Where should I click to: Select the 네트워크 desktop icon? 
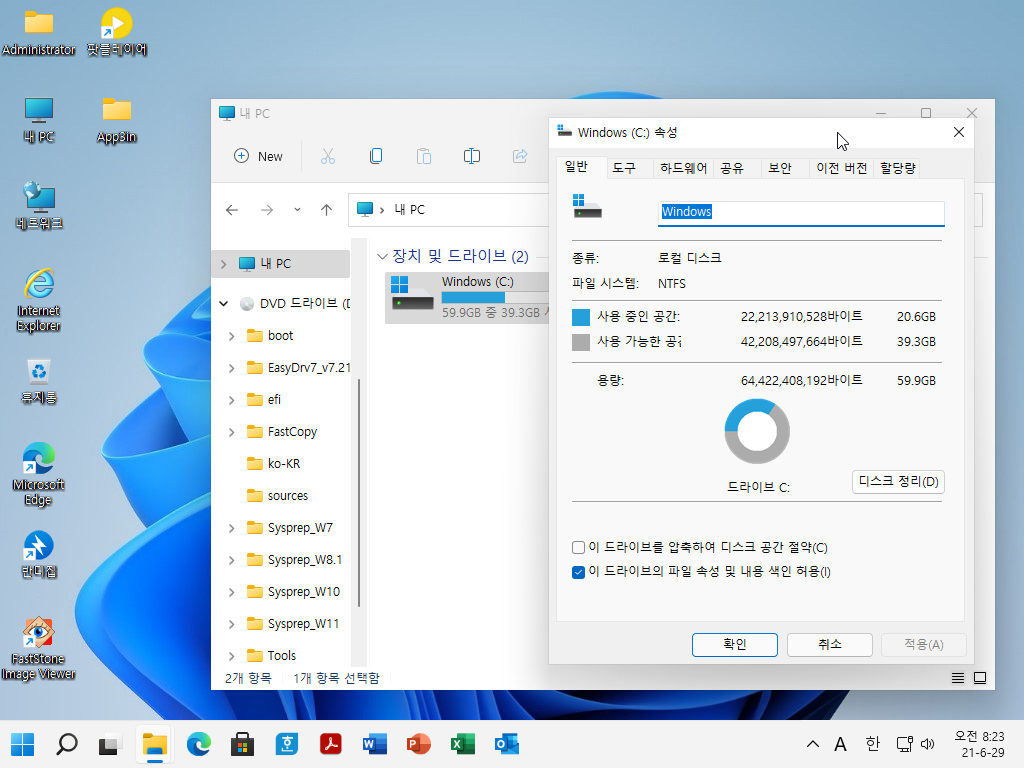click(39, 206)
